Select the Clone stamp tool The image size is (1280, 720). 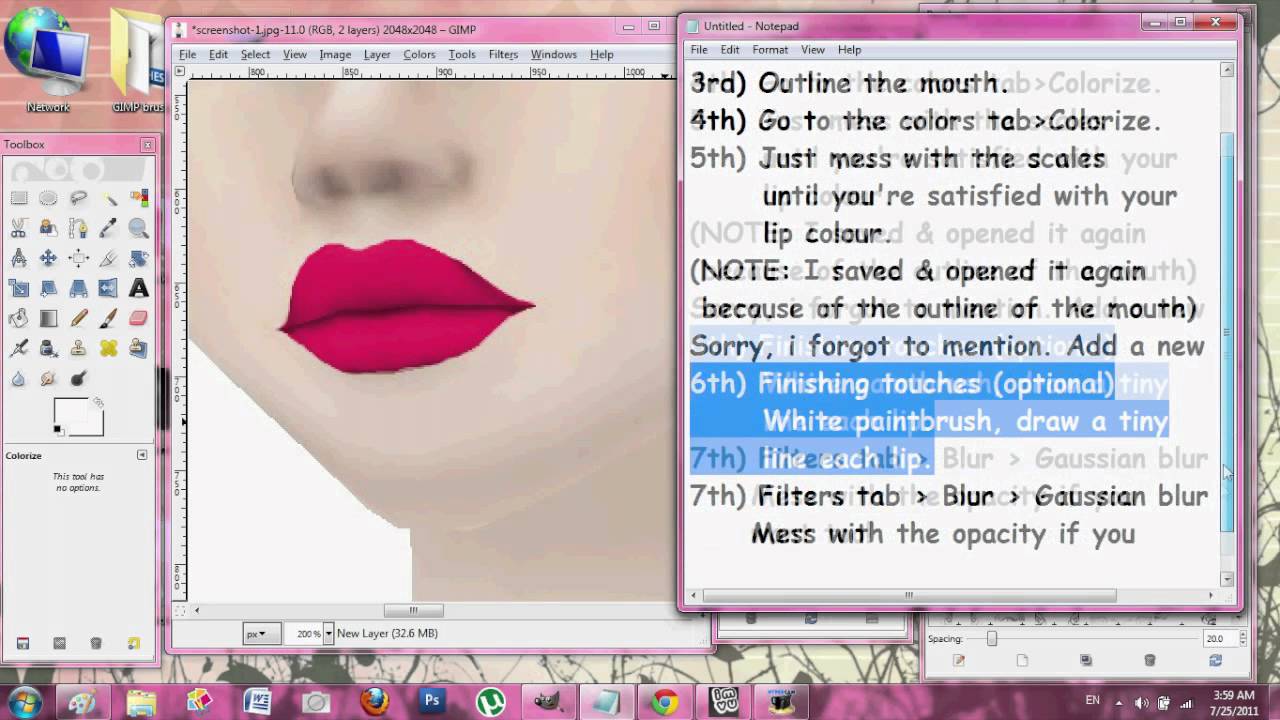pos(79,348)
